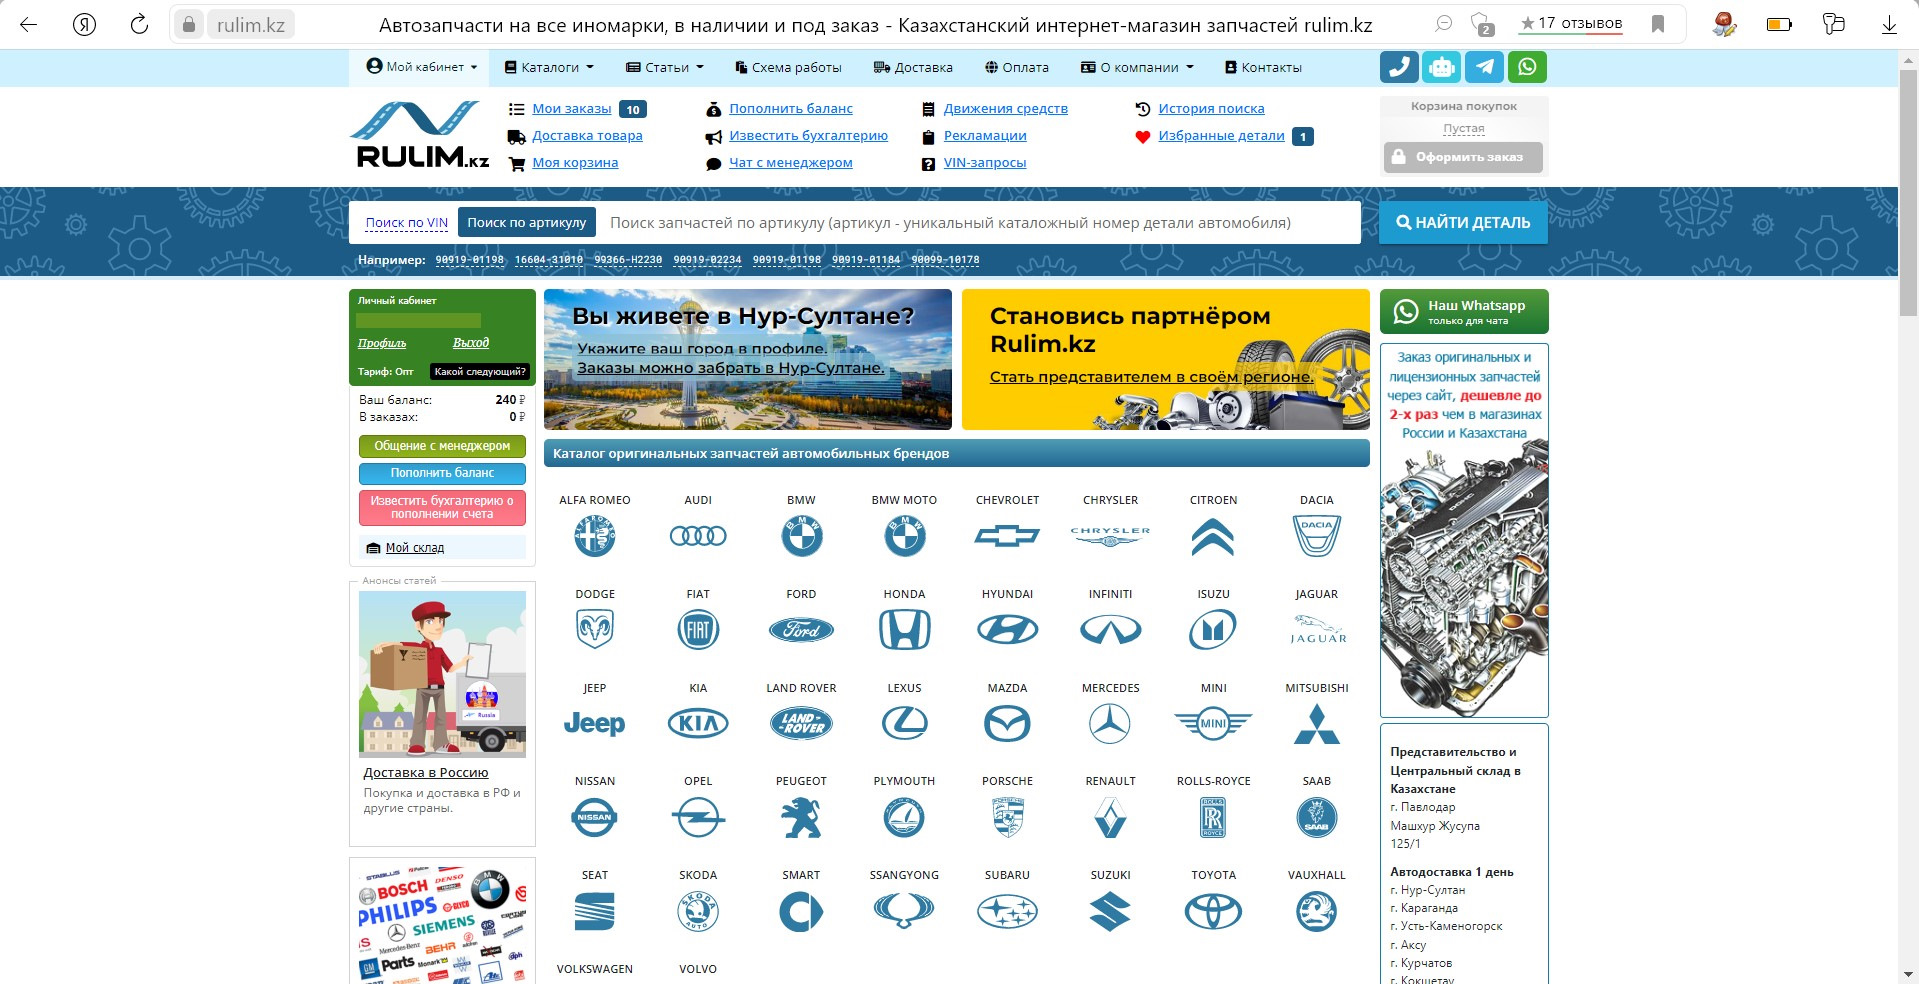This screenshot has width=1919, height=984.
Task: Select the Nissan brand logo
Action: coord(595,817)
